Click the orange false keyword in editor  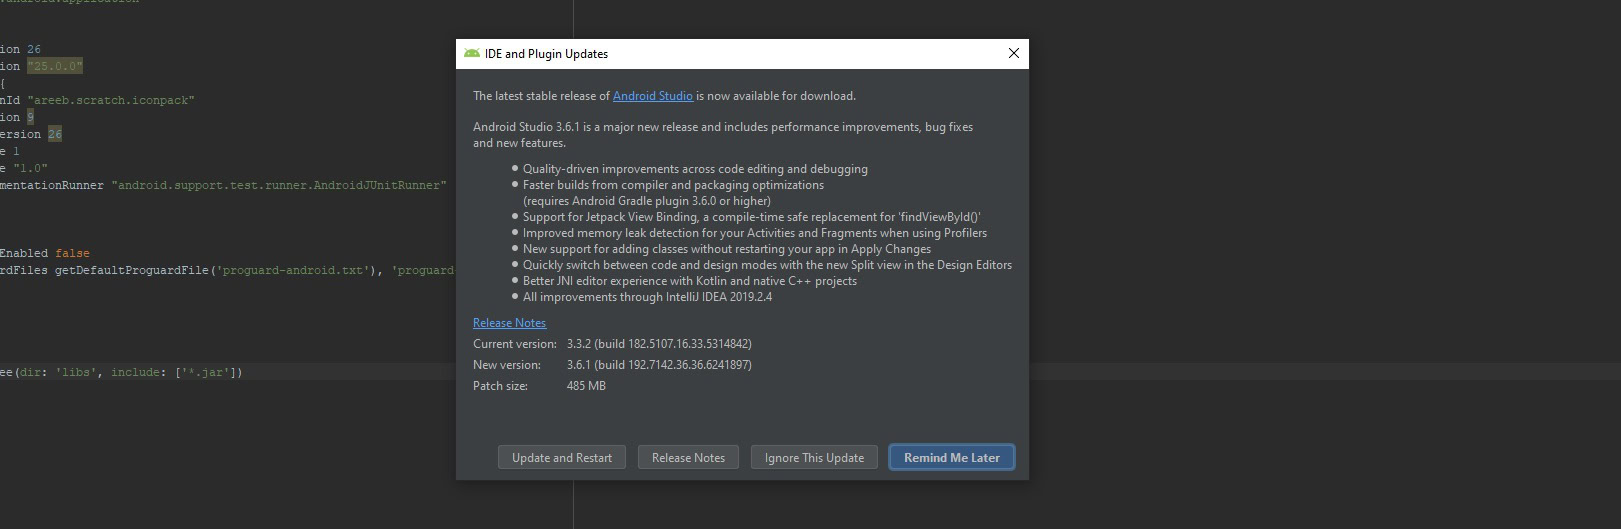point(72,253)
